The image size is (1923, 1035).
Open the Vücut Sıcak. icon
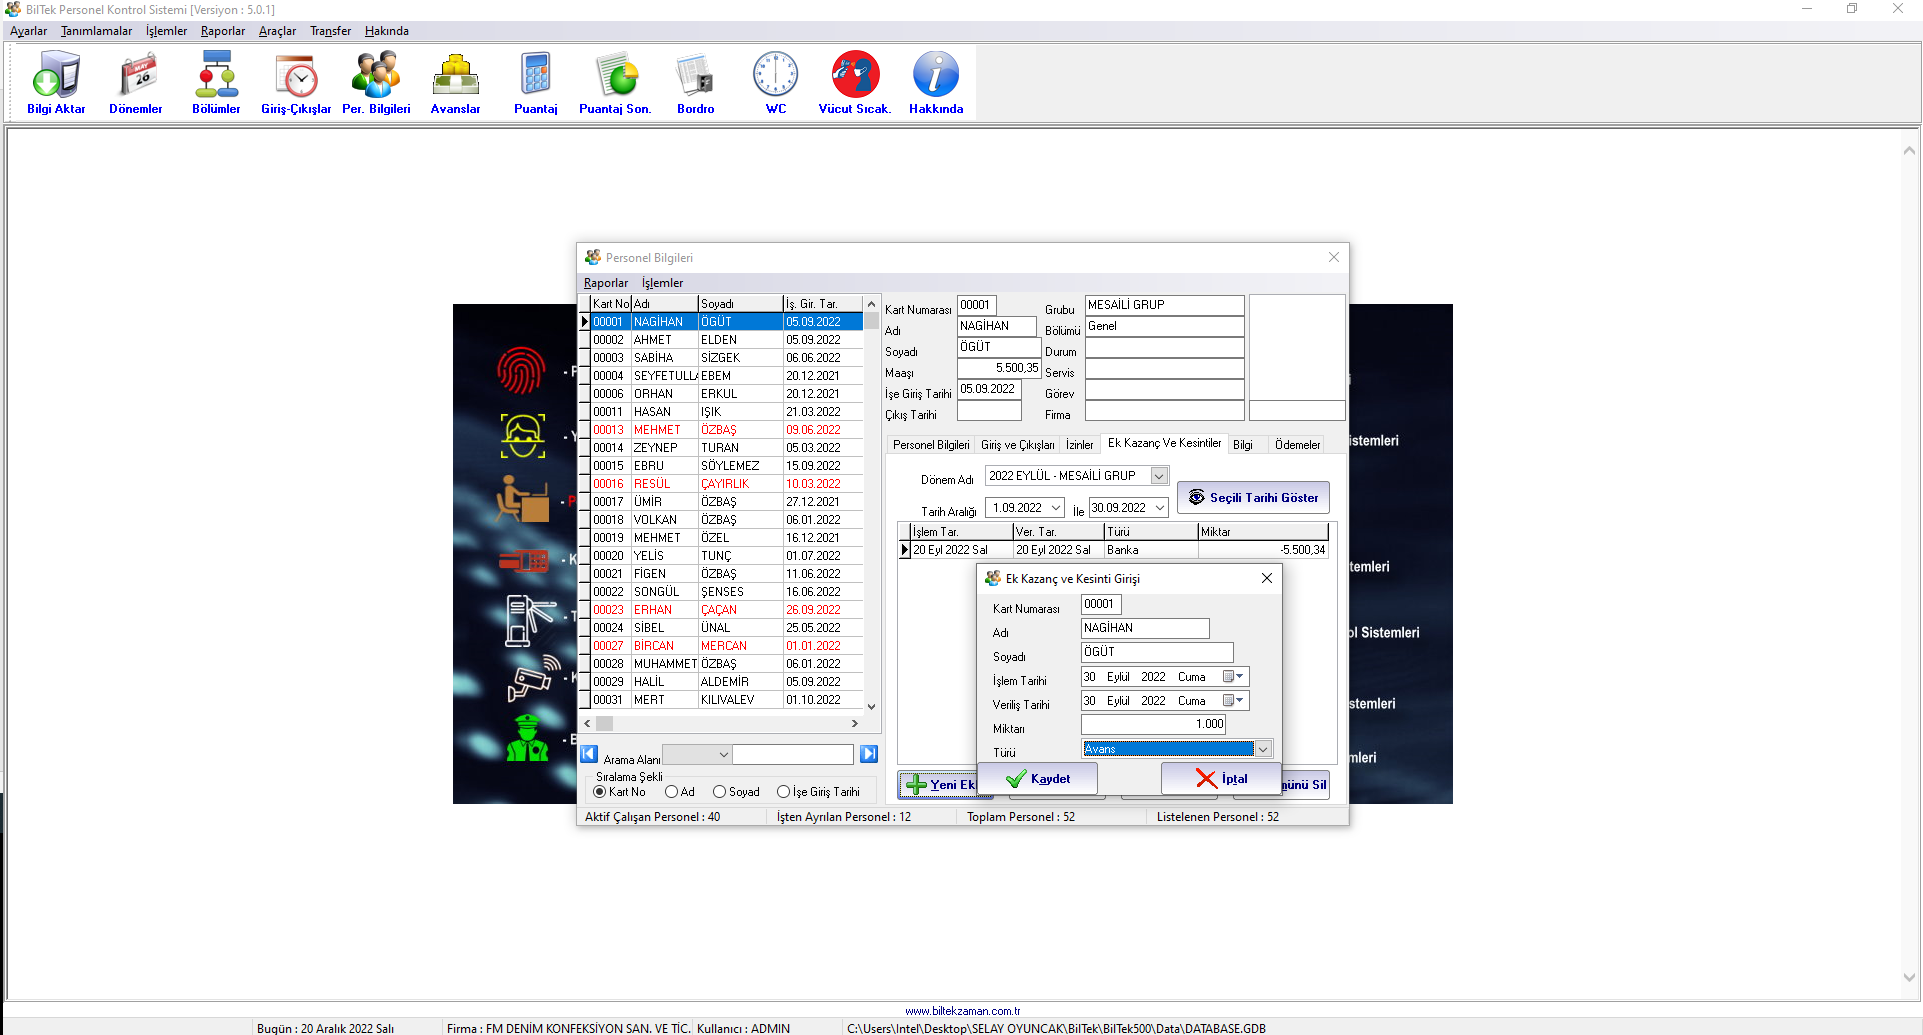[x=856, y=83]
